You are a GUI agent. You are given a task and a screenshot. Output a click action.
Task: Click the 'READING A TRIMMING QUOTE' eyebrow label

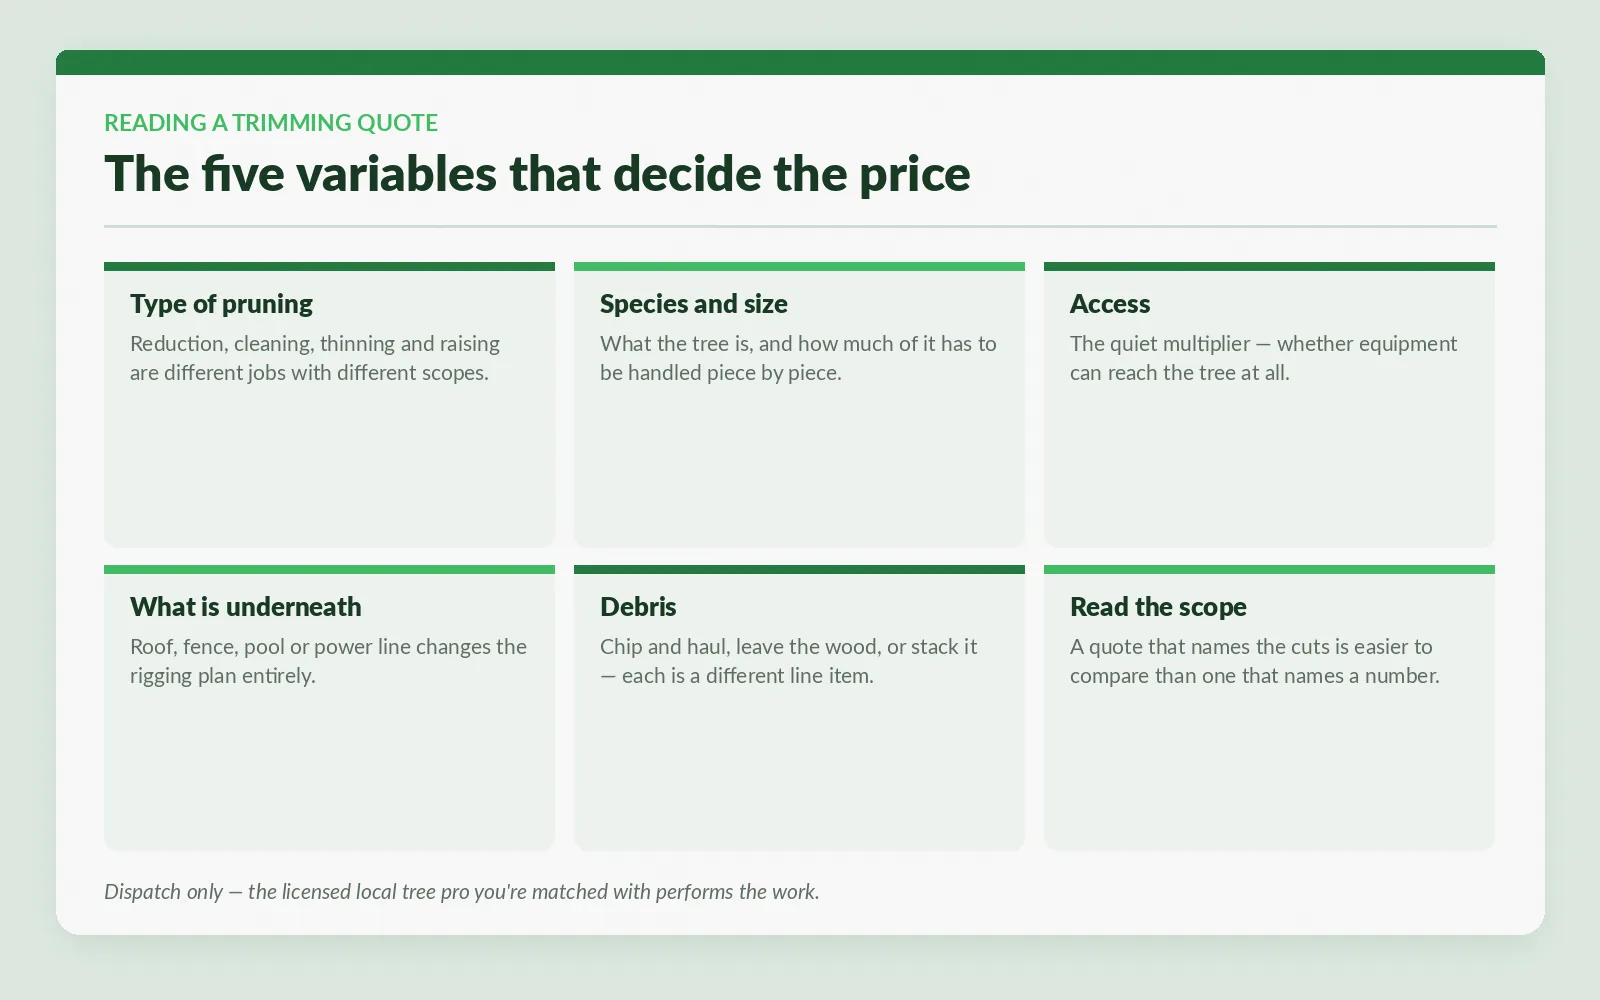click(x=271, y=123)
